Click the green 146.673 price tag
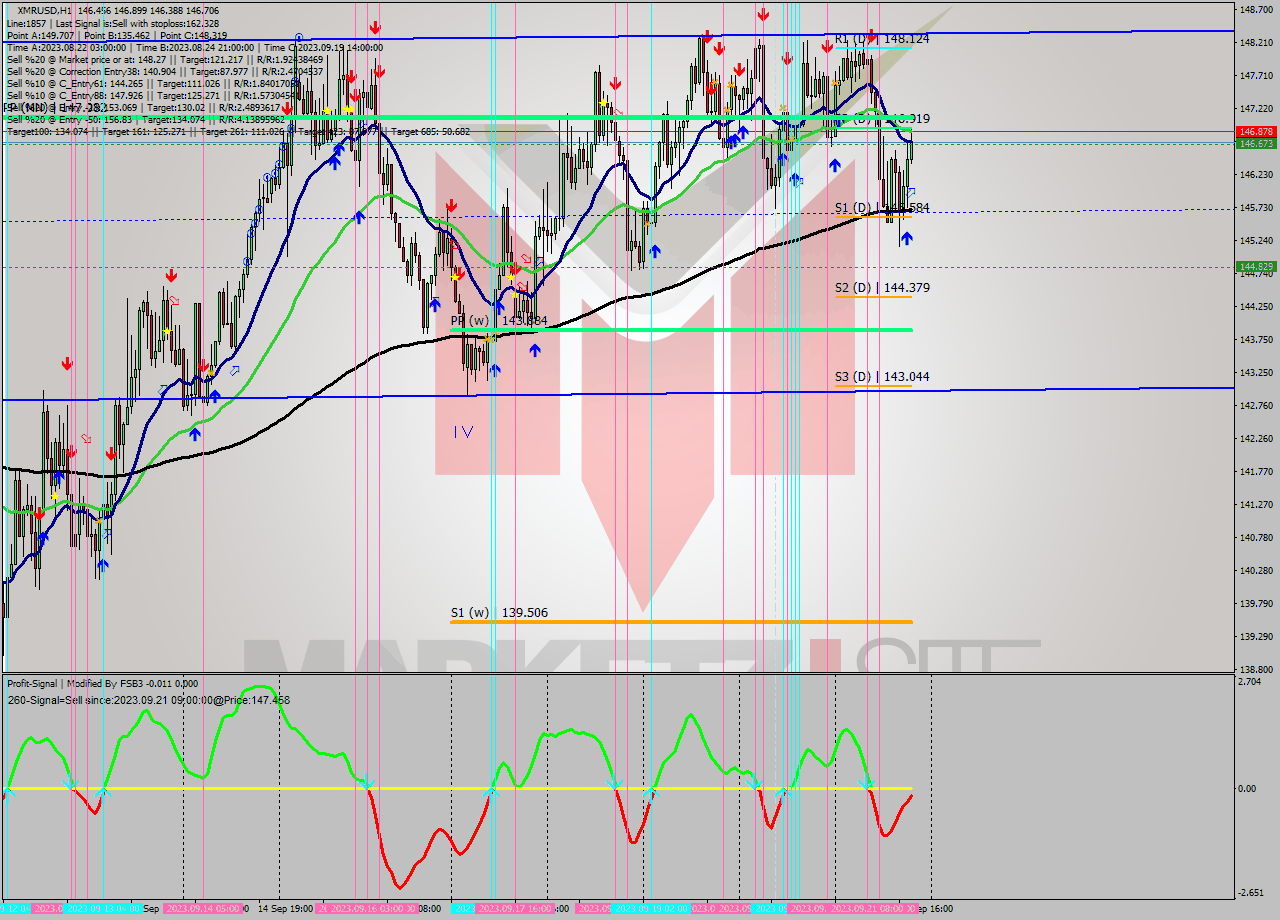1280x920 pixels. point(1256,144)
